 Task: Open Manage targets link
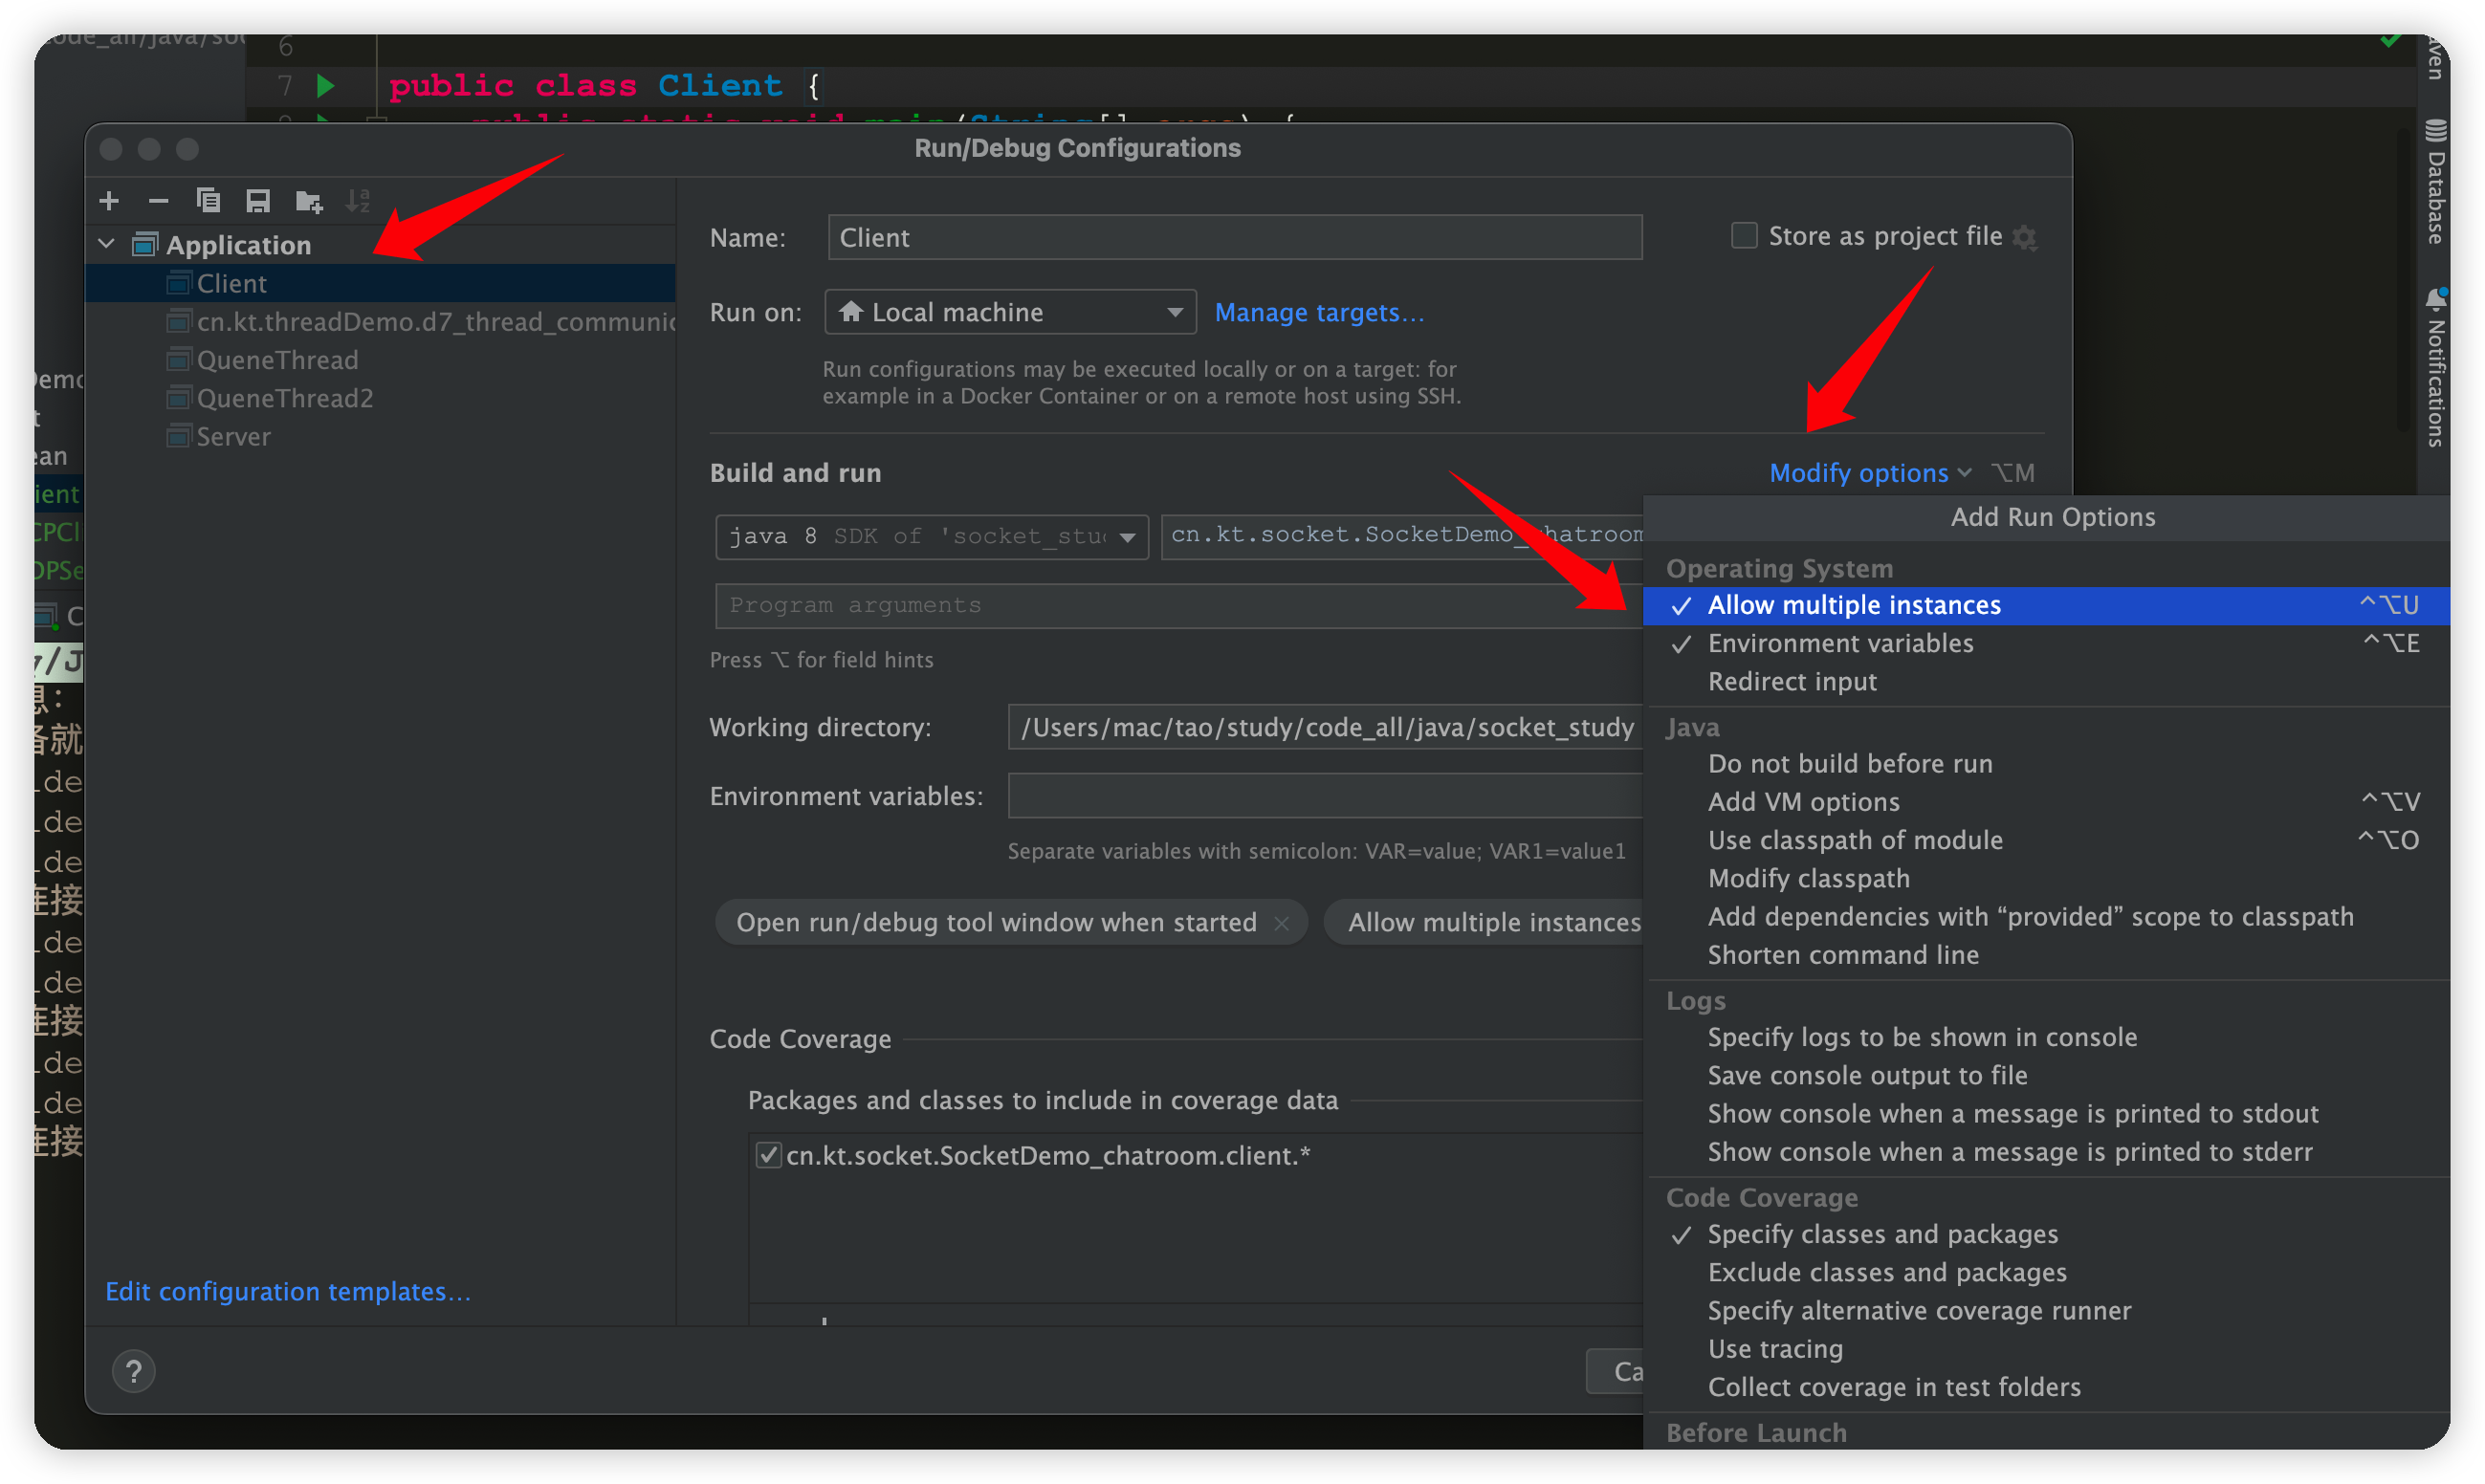pos(1319,313)
